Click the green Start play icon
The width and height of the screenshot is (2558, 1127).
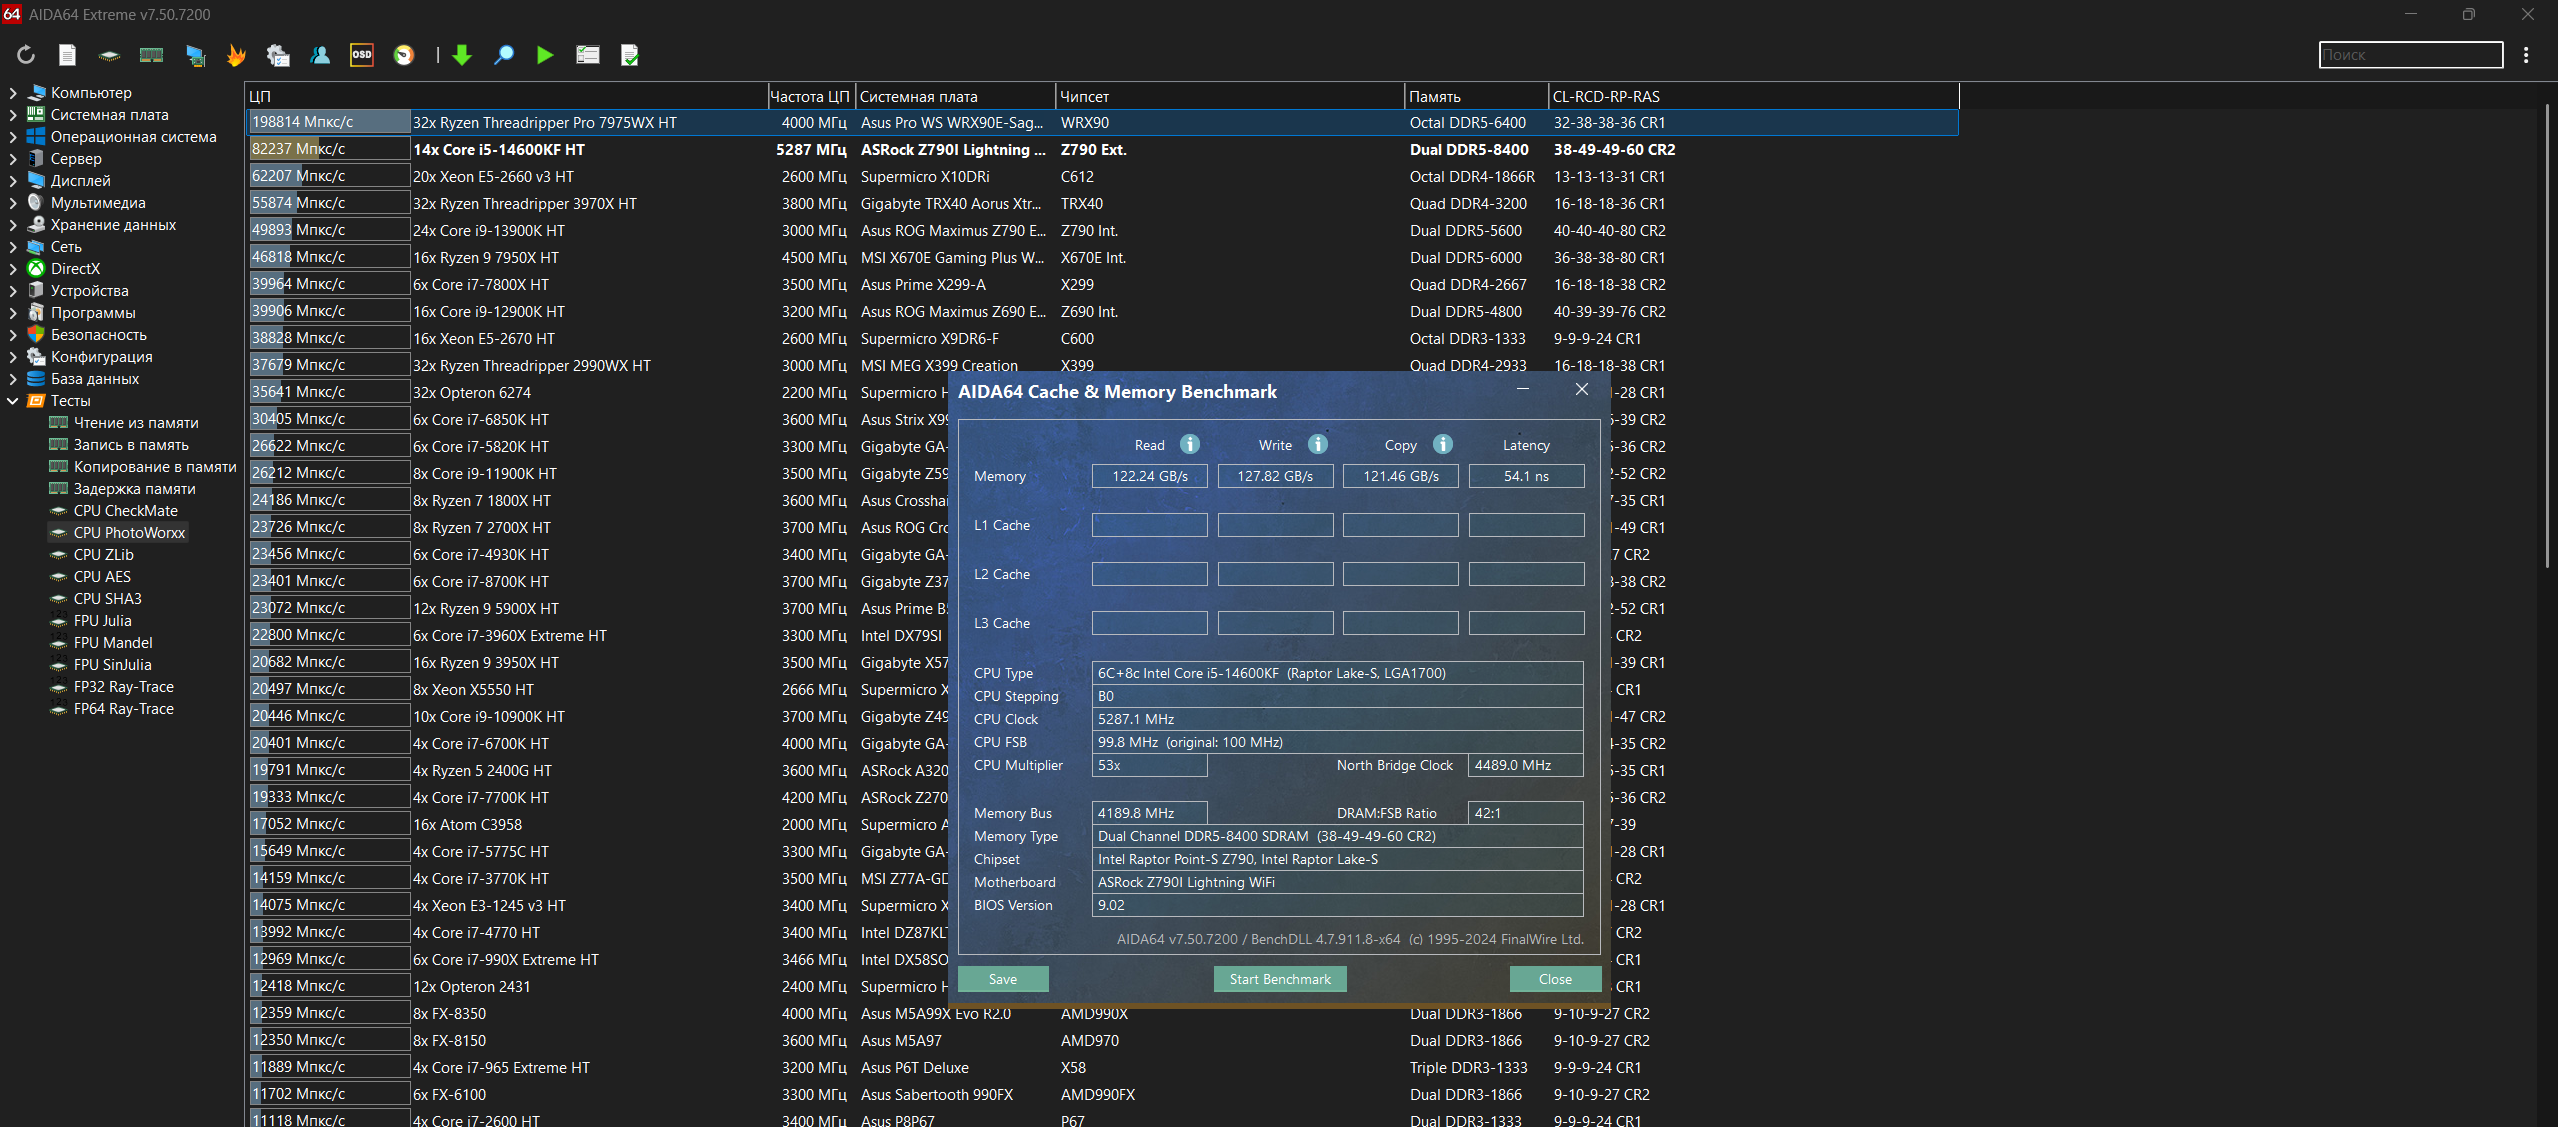pos(545,55)
